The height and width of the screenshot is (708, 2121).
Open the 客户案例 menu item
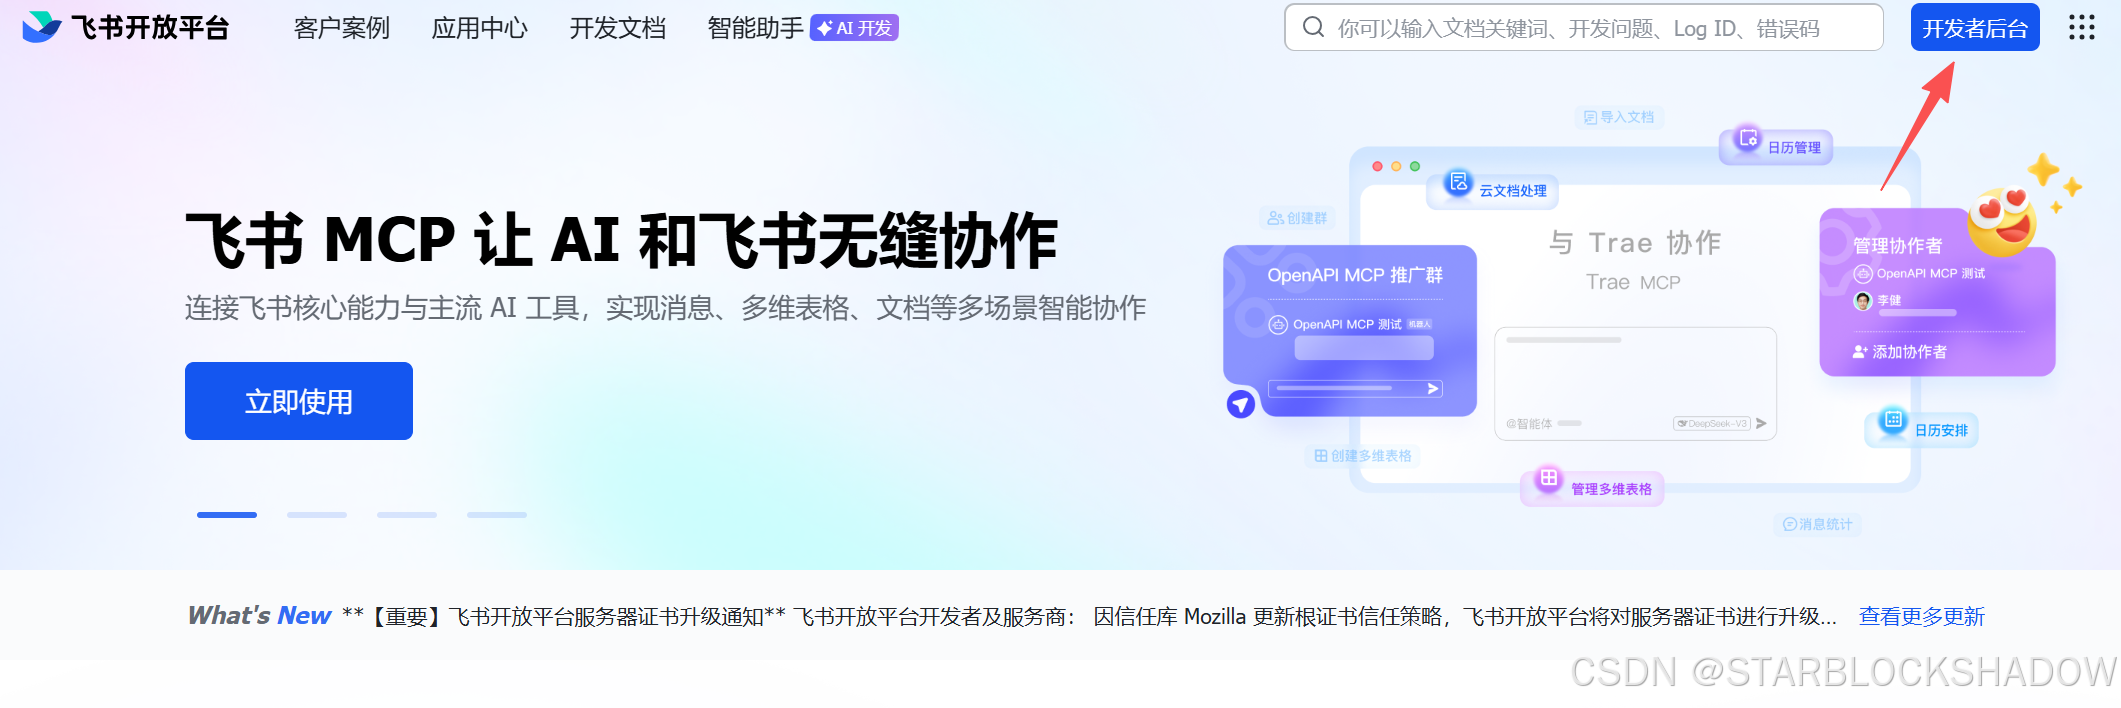(x=342, y=28)
